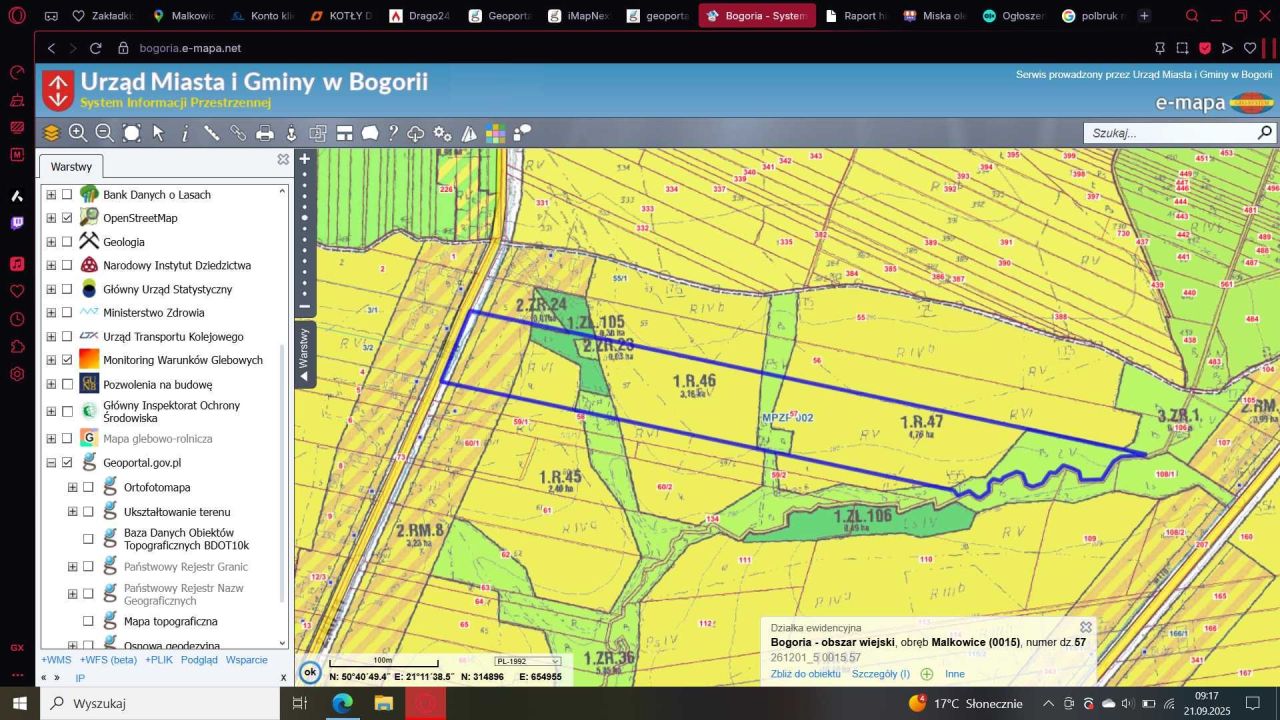
Task: Switch to the Raport browser tab
Action: 857,16
